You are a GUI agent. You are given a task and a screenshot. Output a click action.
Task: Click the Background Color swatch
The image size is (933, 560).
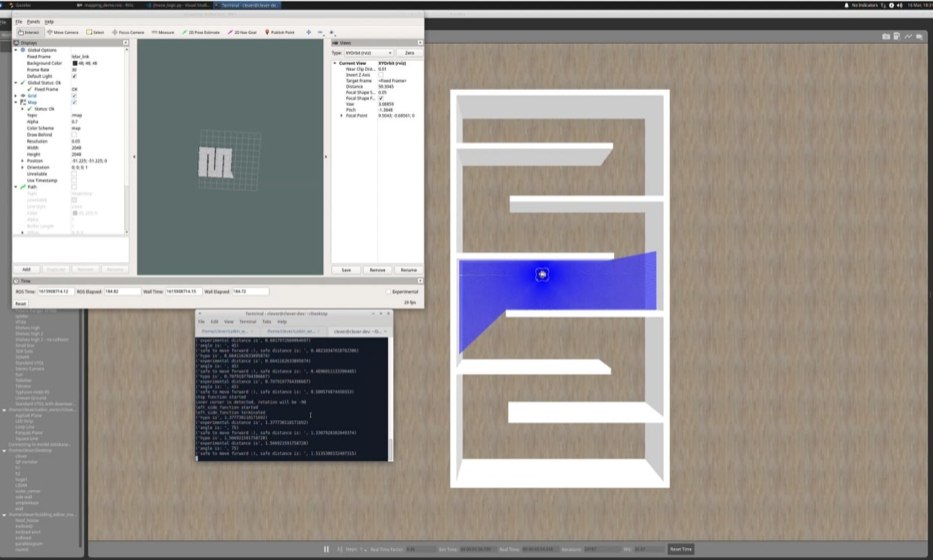tap(75, 62)
